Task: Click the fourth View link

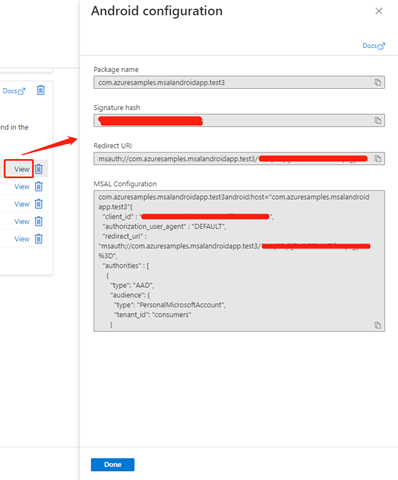Action: (22, 222)
